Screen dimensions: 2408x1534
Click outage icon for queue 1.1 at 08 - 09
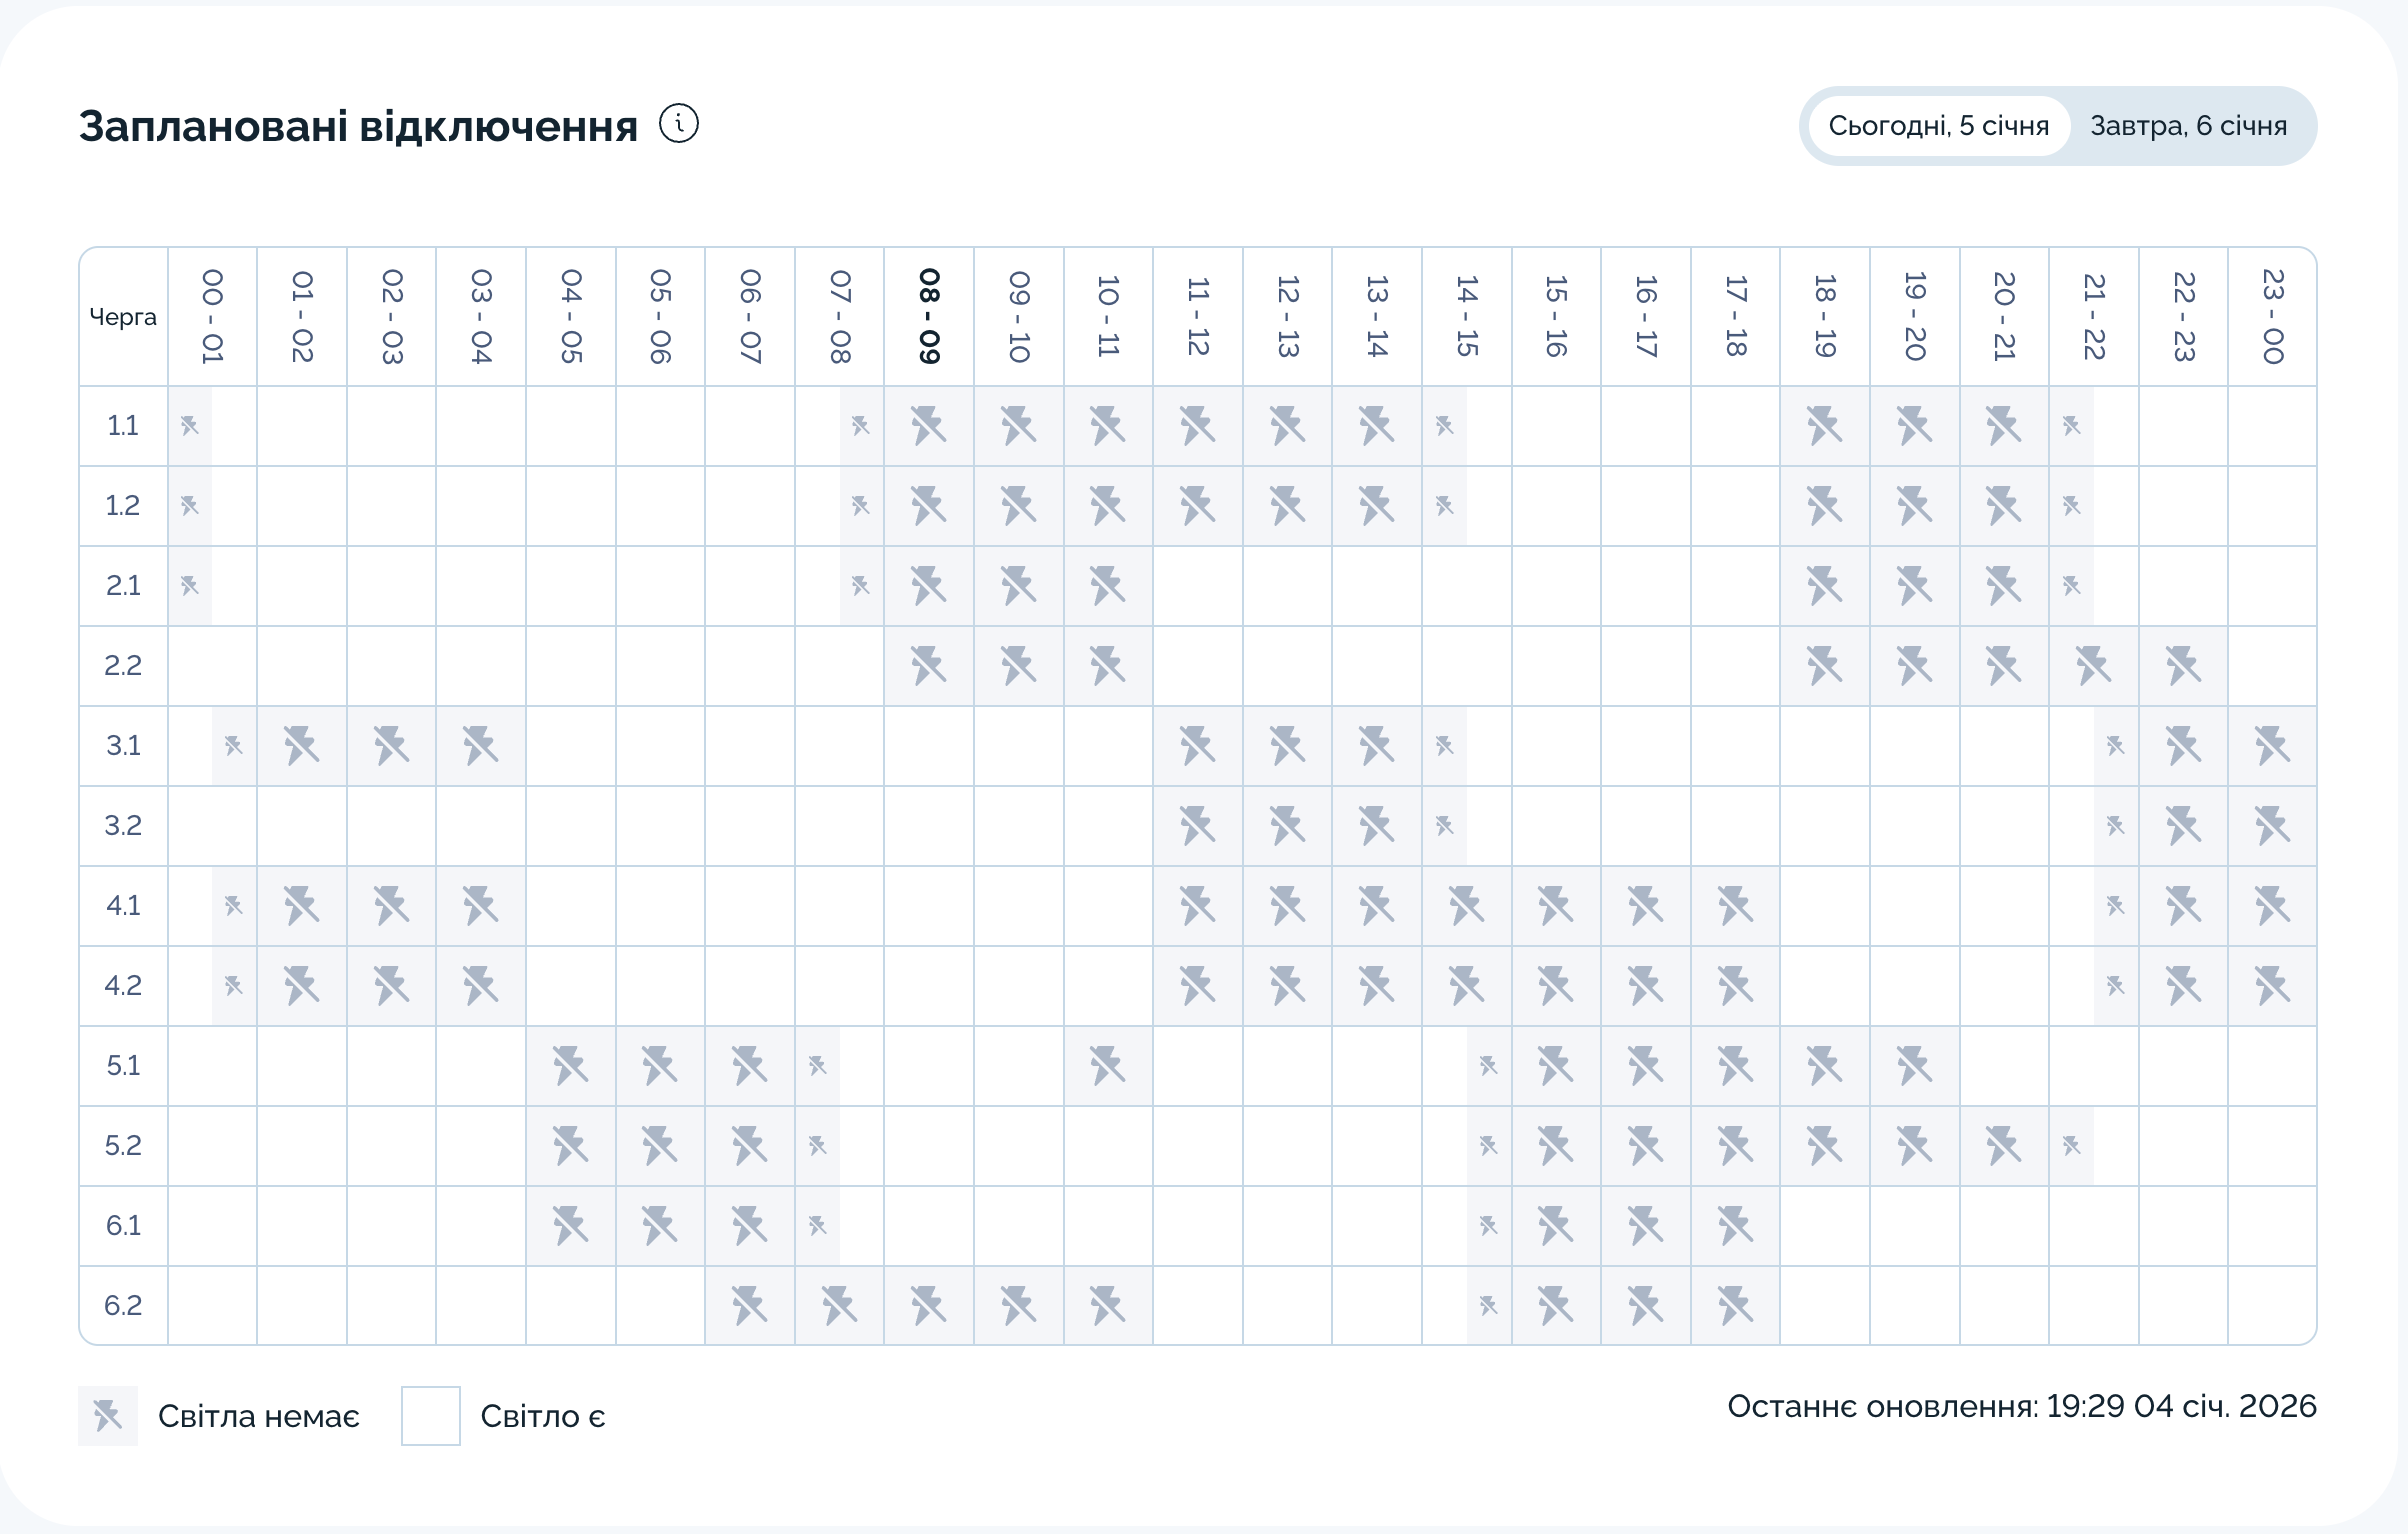tap(929, 426)
